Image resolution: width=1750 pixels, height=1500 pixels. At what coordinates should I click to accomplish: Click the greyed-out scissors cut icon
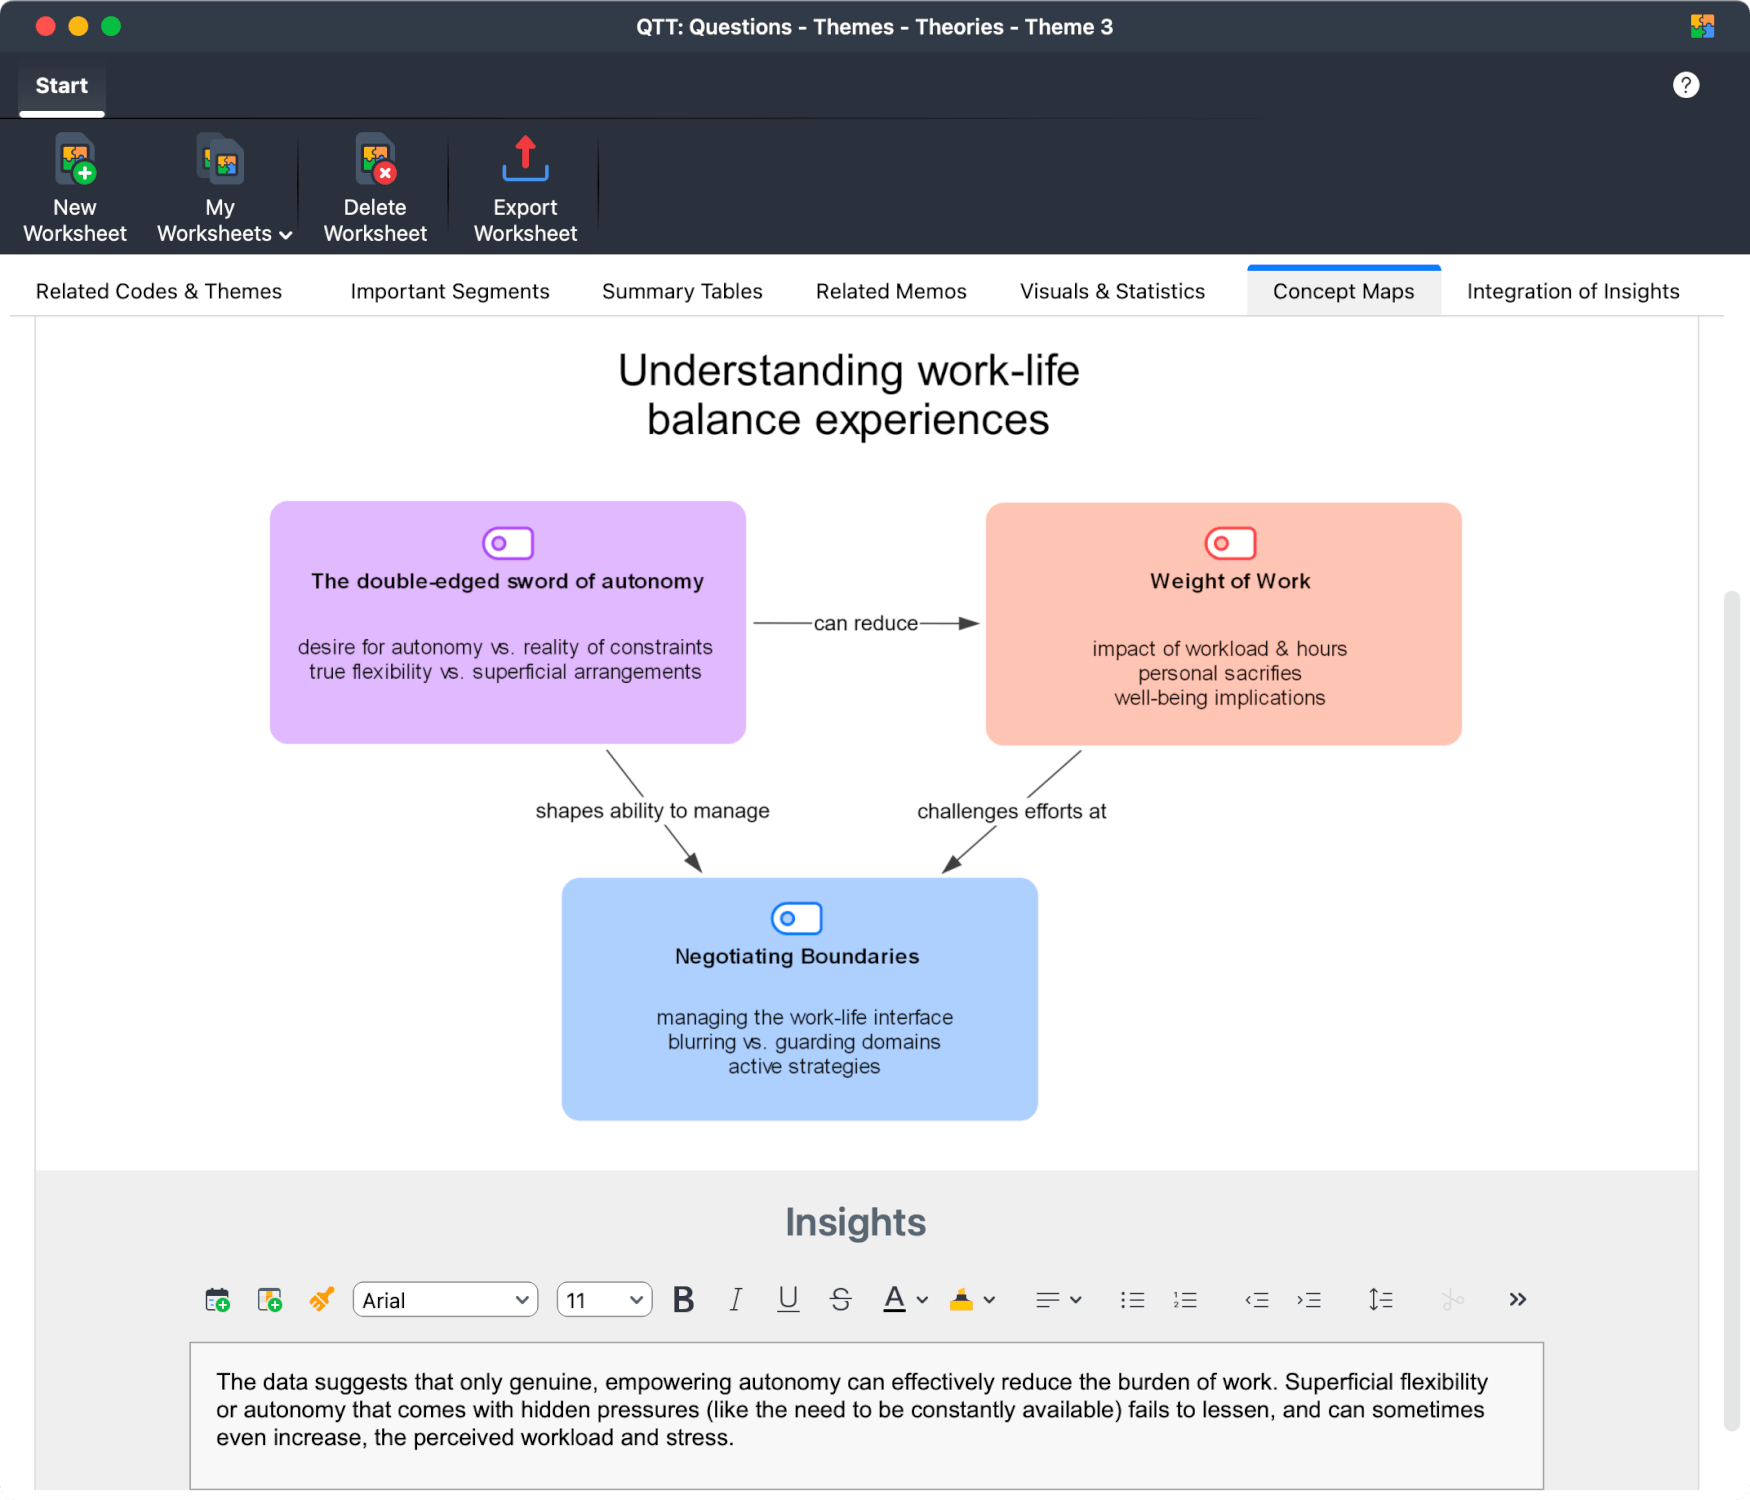coord(1452,1300)
